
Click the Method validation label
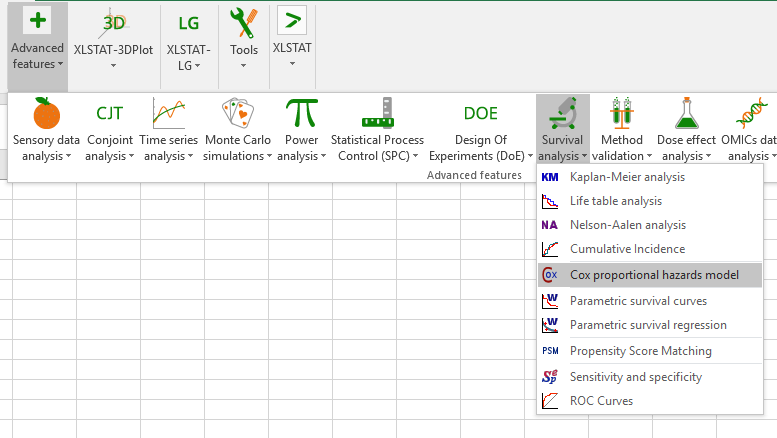click(x=621, y=148)
